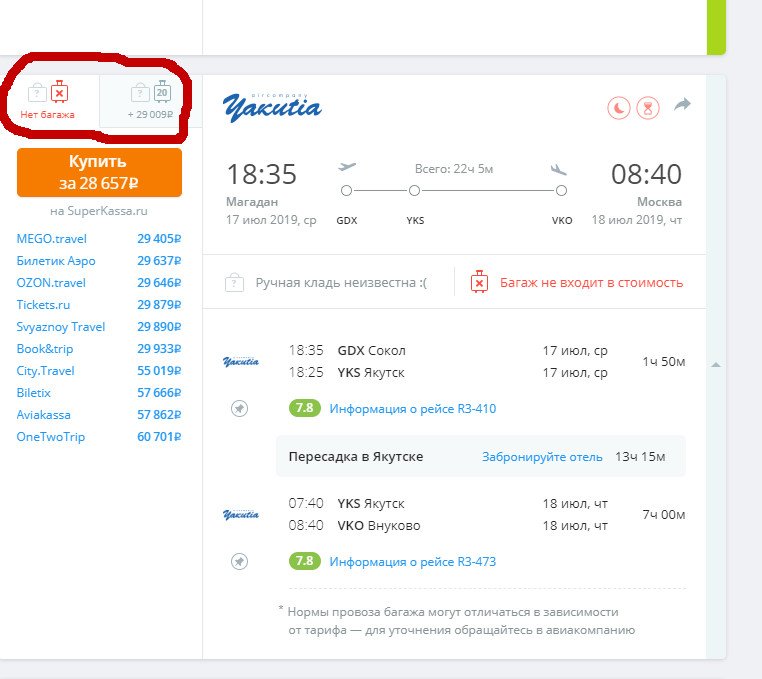Image resolution: width=762 pixels, height=679 pixels.
Task: Collapse ticket details using the side arrow
Action: click(x=716, y=365)
